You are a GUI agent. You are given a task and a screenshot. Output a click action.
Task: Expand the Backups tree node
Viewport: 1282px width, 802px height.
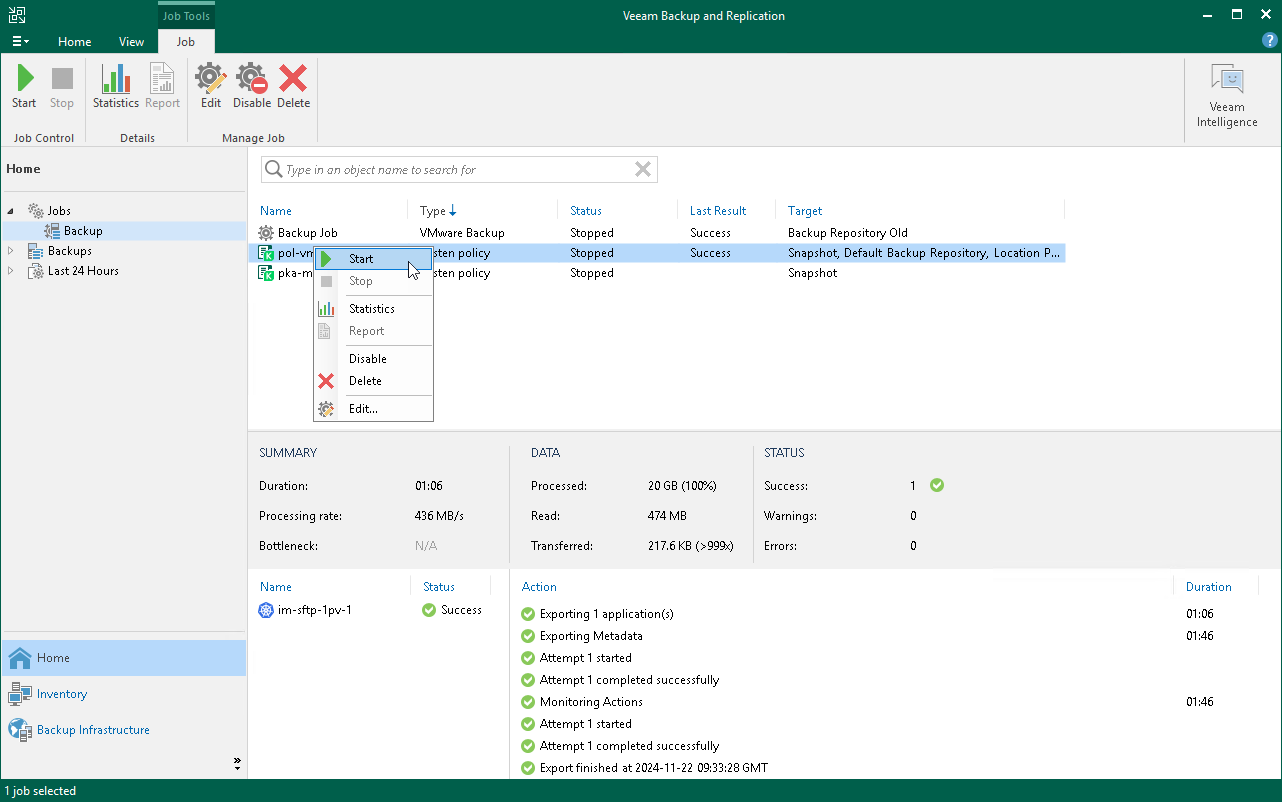(x=12, y=251)
